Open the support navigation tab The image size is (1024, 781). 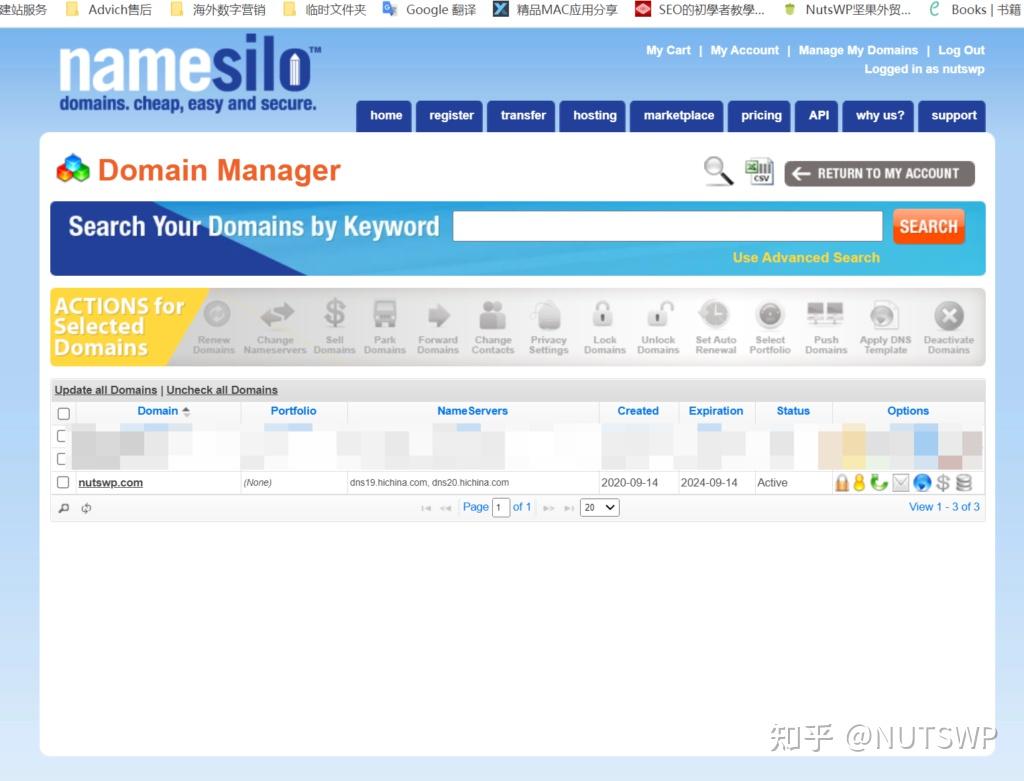coord(953,116)
